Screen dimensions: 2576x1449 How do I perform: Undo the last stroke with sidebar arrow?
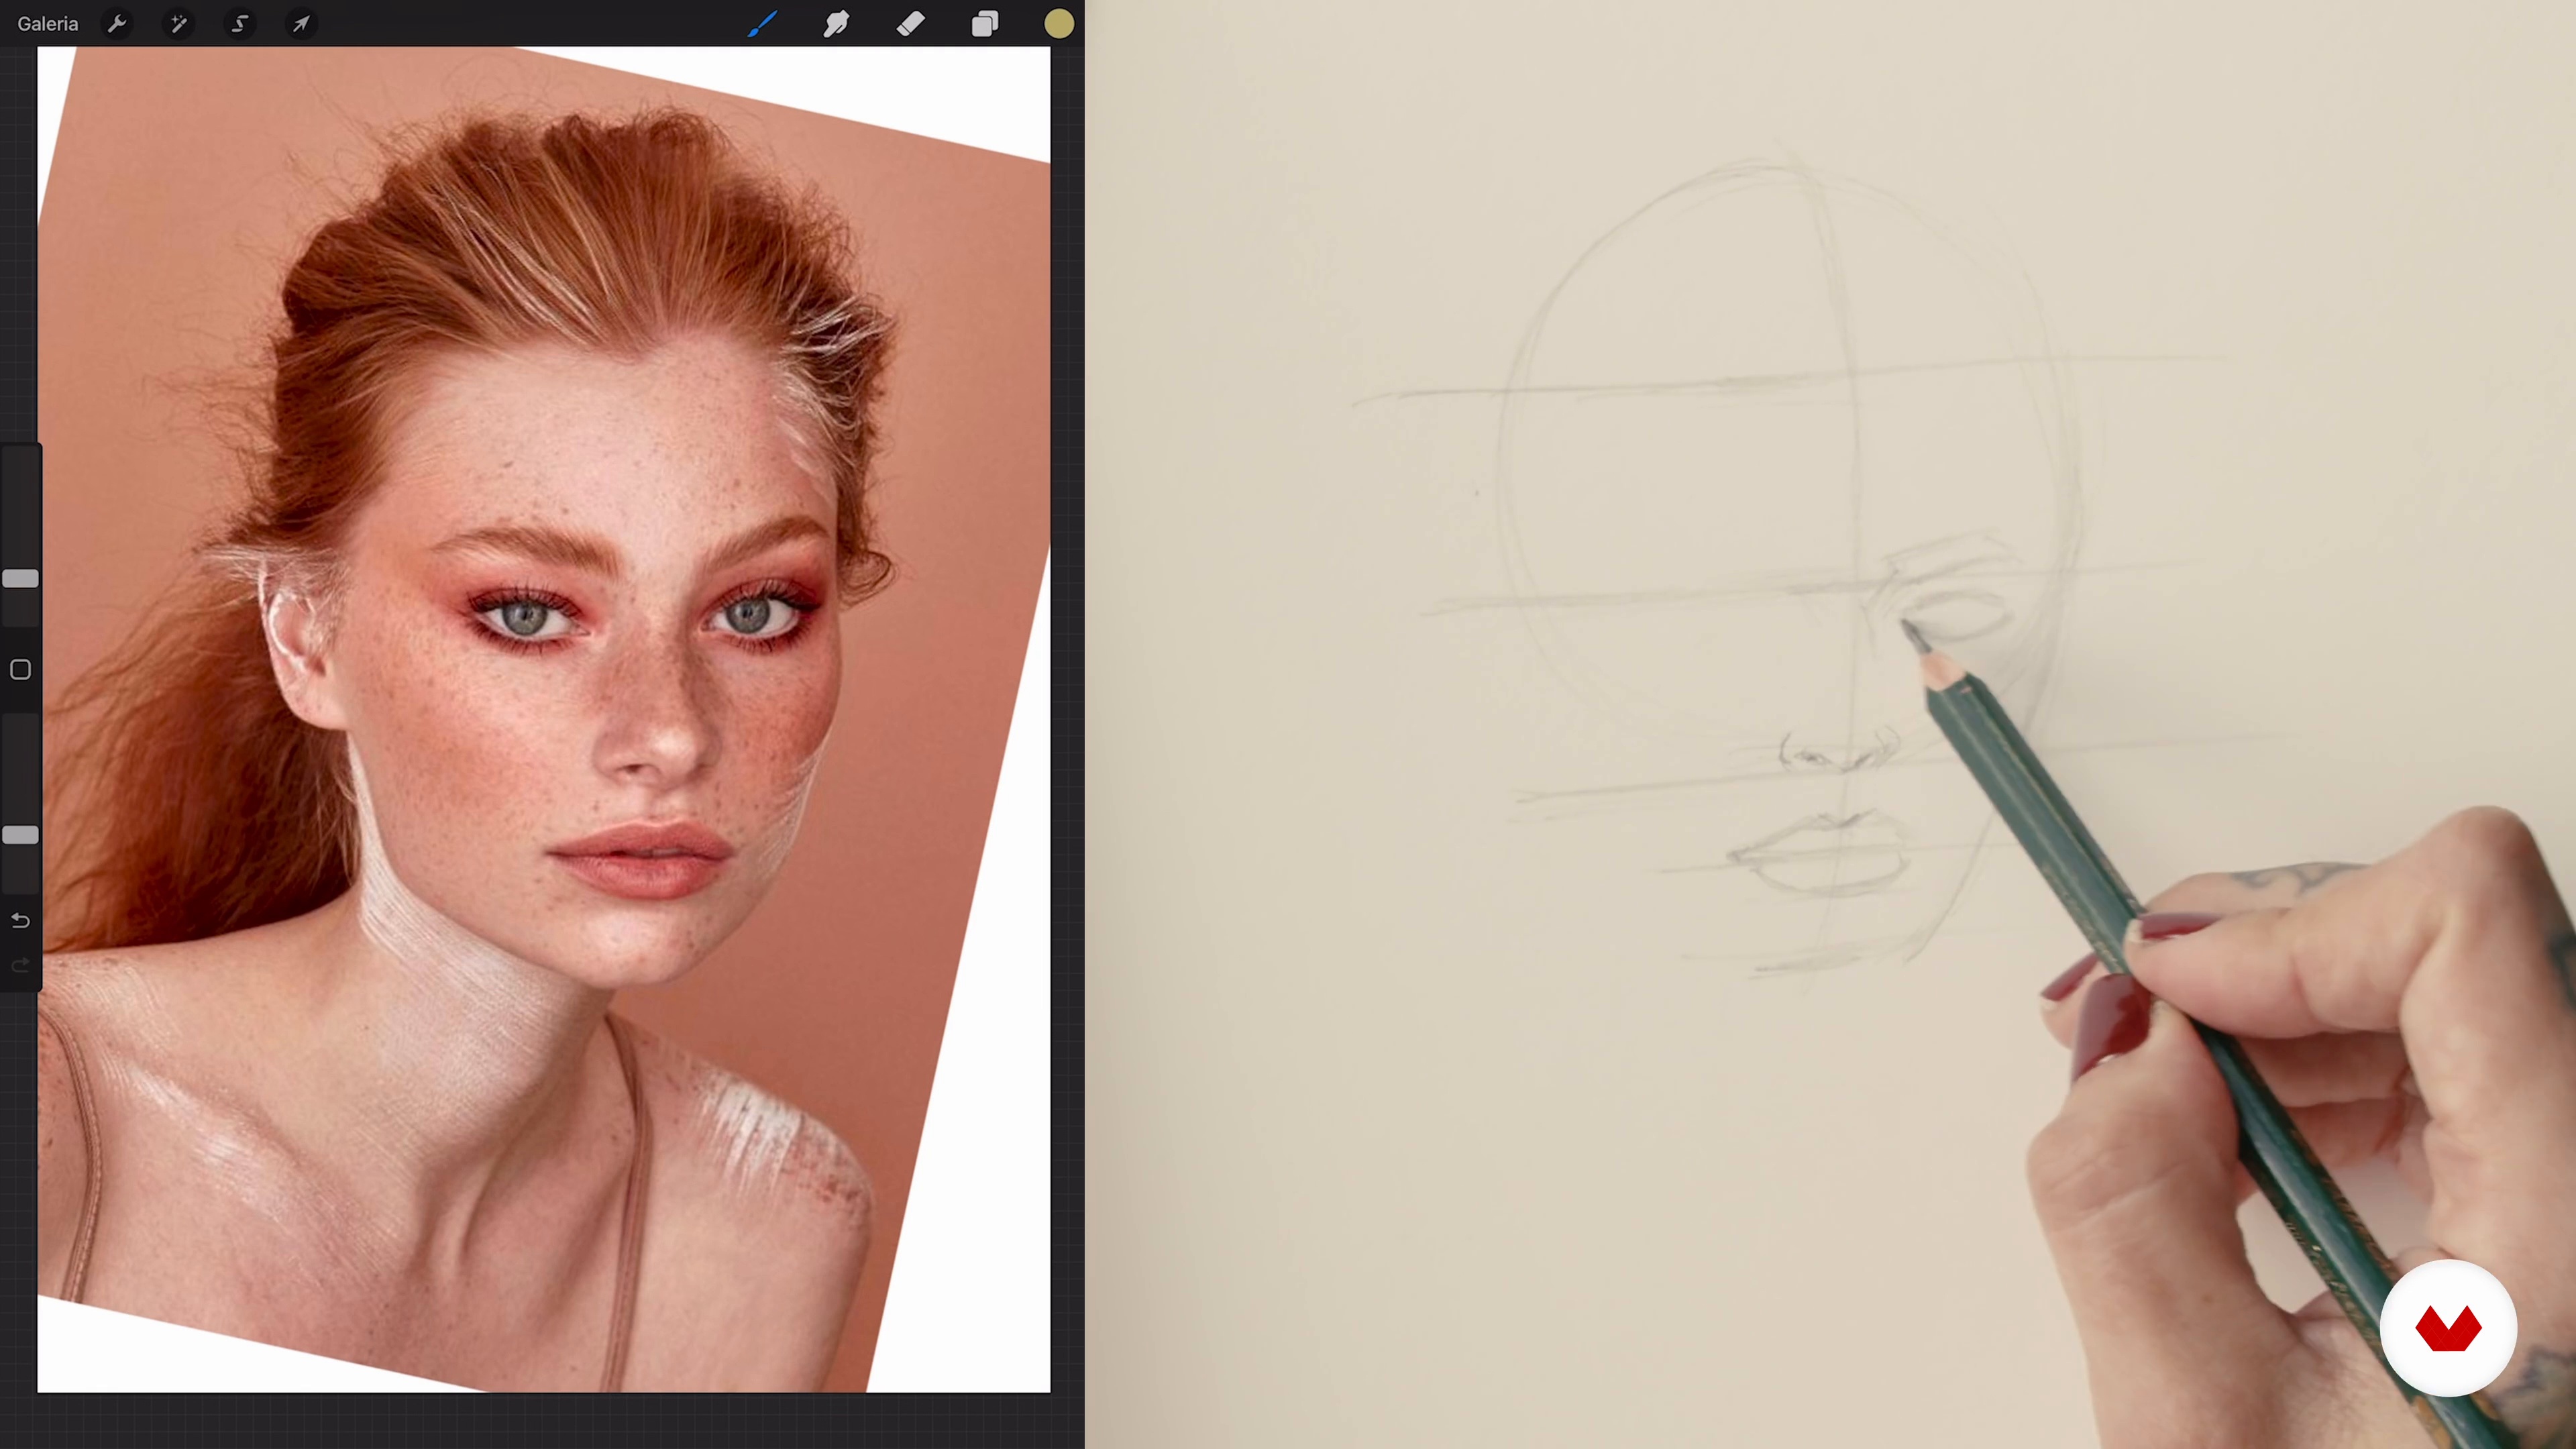tap(20, 920)
